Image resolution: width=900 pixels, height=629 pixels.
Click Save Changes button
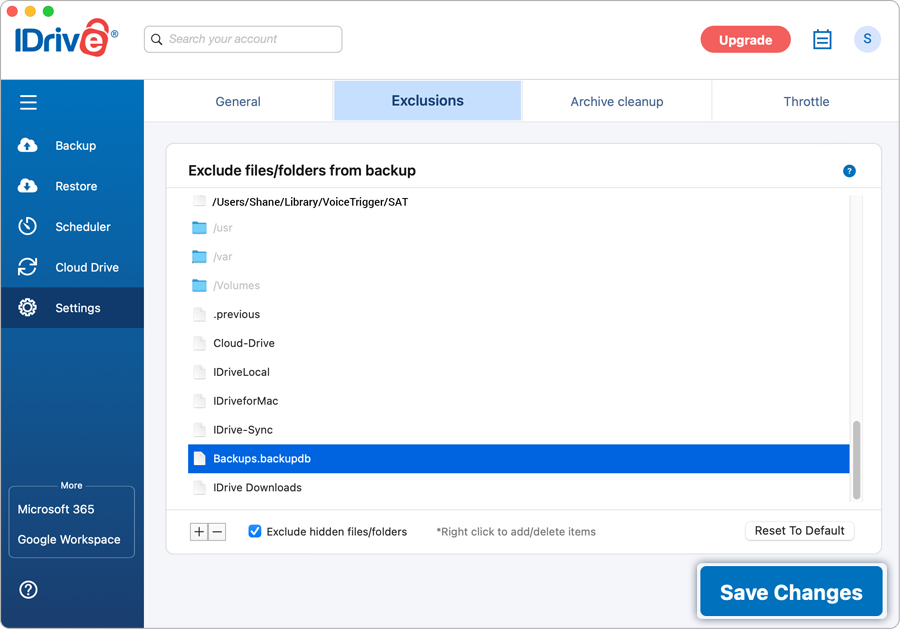click(791, 592)
